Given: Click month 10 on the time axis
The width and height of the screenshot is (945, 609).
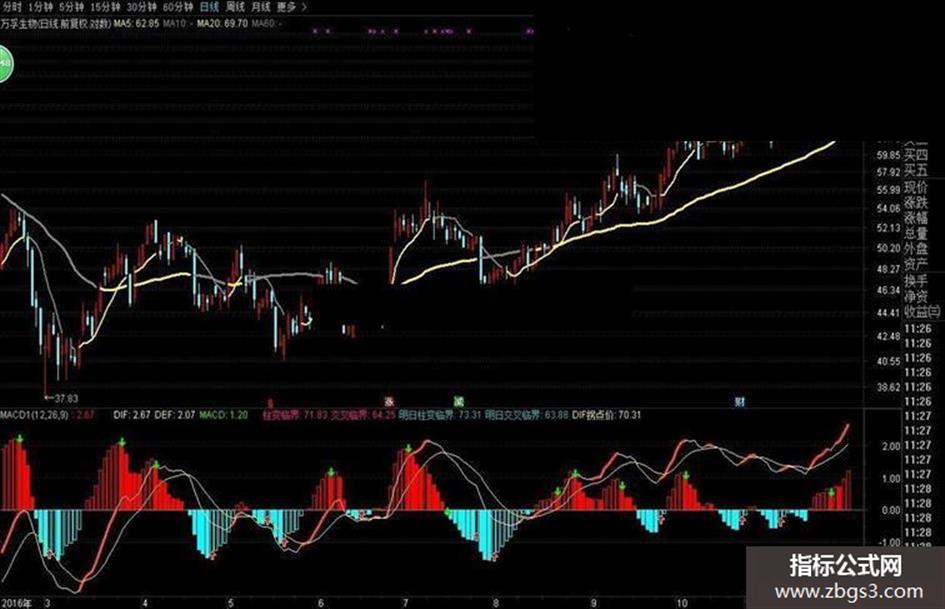Looking at the screenshot, I should (682, 603).
